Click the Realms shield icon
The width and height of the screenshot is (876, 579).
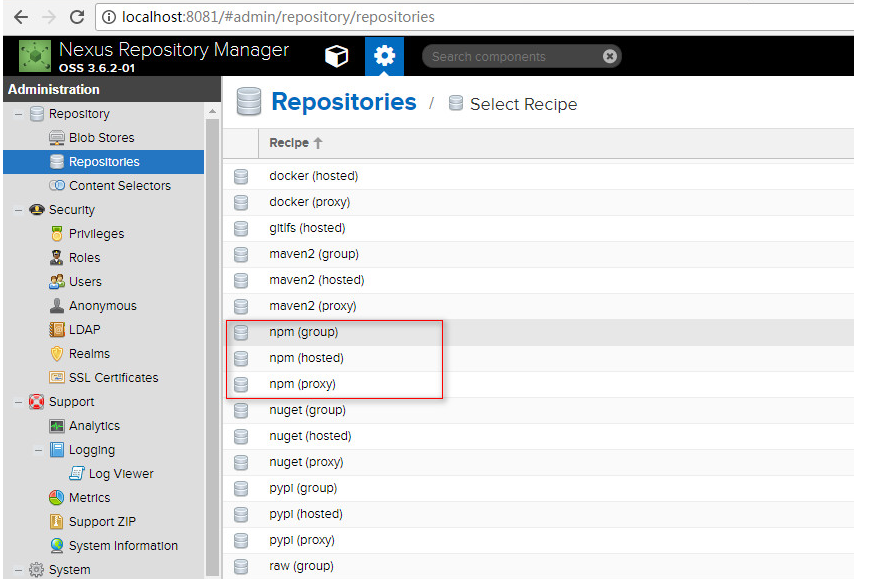56,354
